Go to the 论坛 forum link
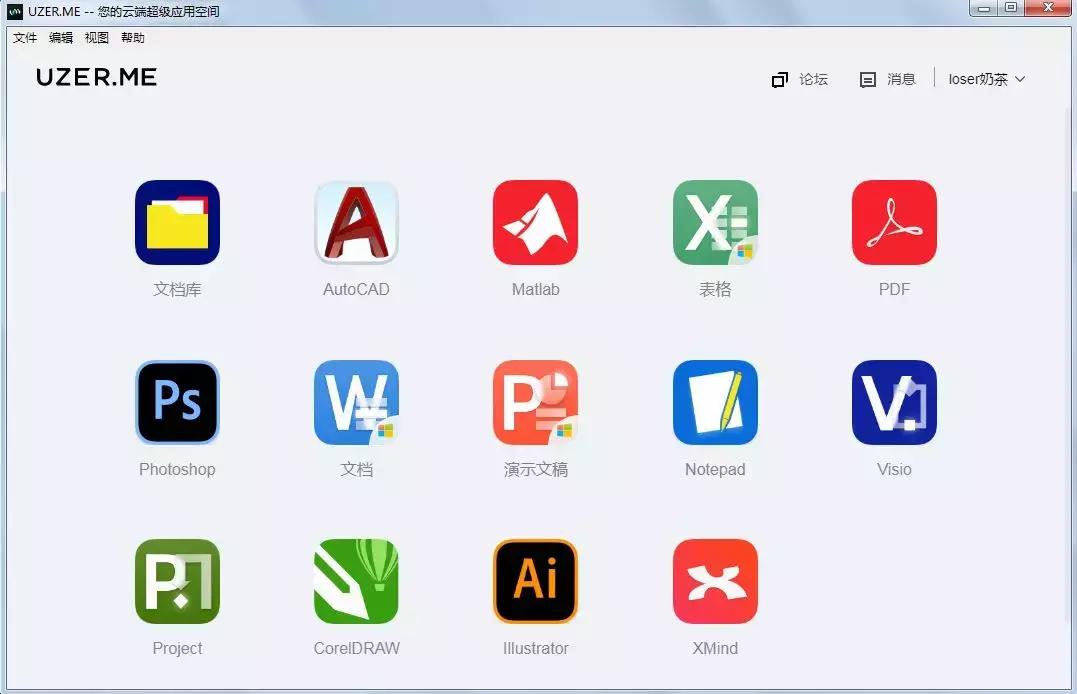 801,79
